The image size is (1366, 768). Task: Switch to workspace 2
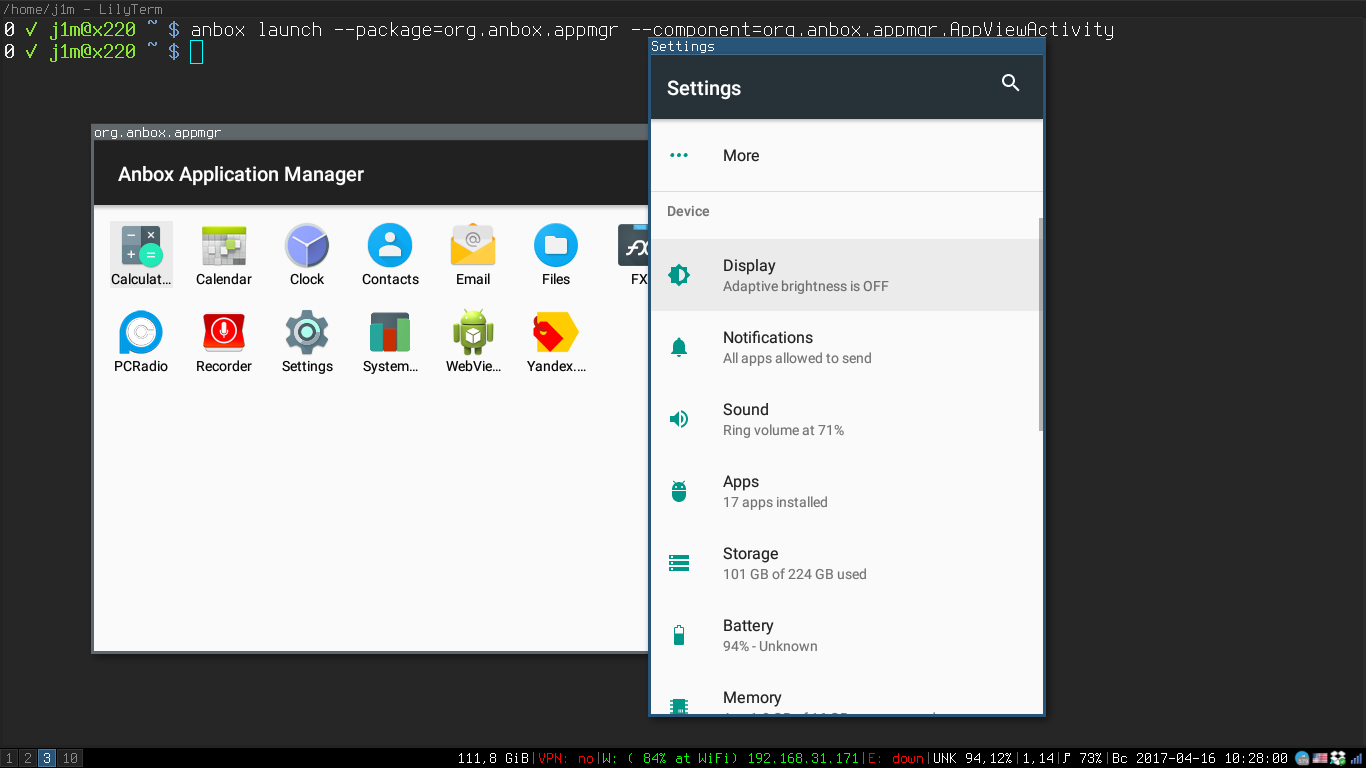pyautogui.click(x=28, y=758)
